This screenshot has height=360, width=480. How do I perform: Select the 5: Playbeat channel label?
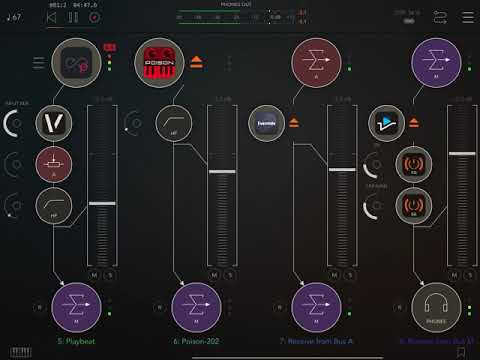(x=76, y=341)
